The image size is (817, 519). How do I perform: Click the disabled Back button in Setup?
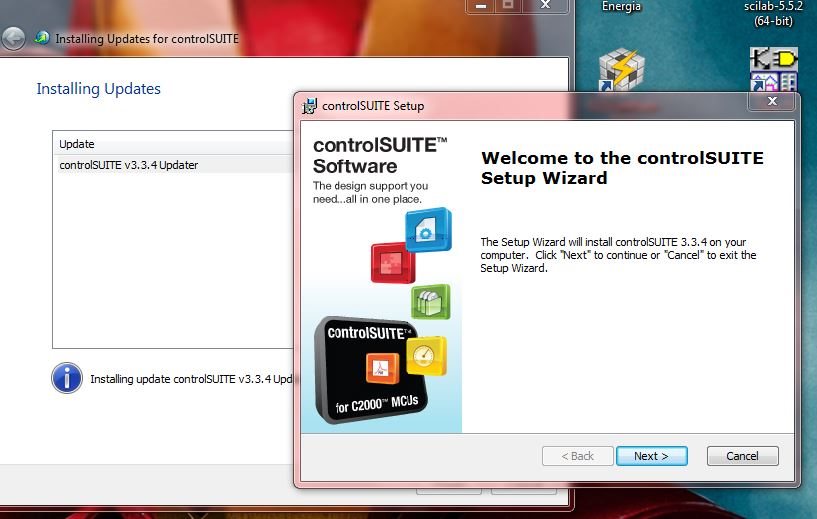point(577,456)
